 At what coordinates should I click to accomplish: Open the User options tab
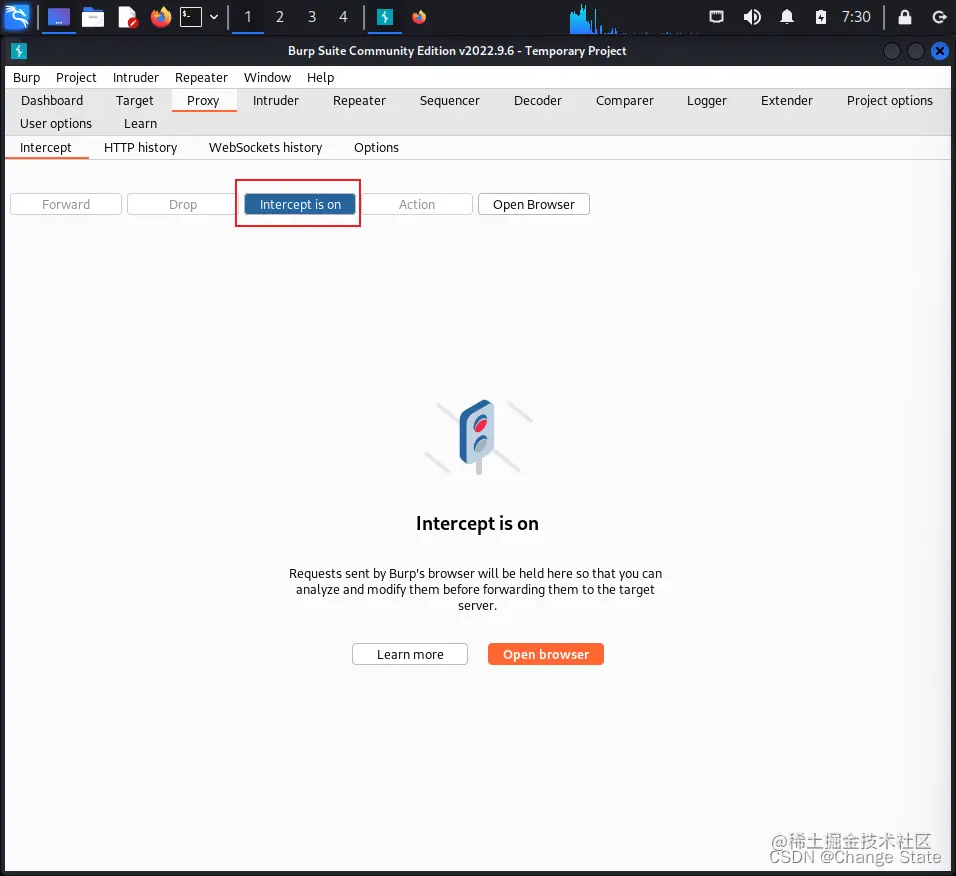click(x=55, y=124)
